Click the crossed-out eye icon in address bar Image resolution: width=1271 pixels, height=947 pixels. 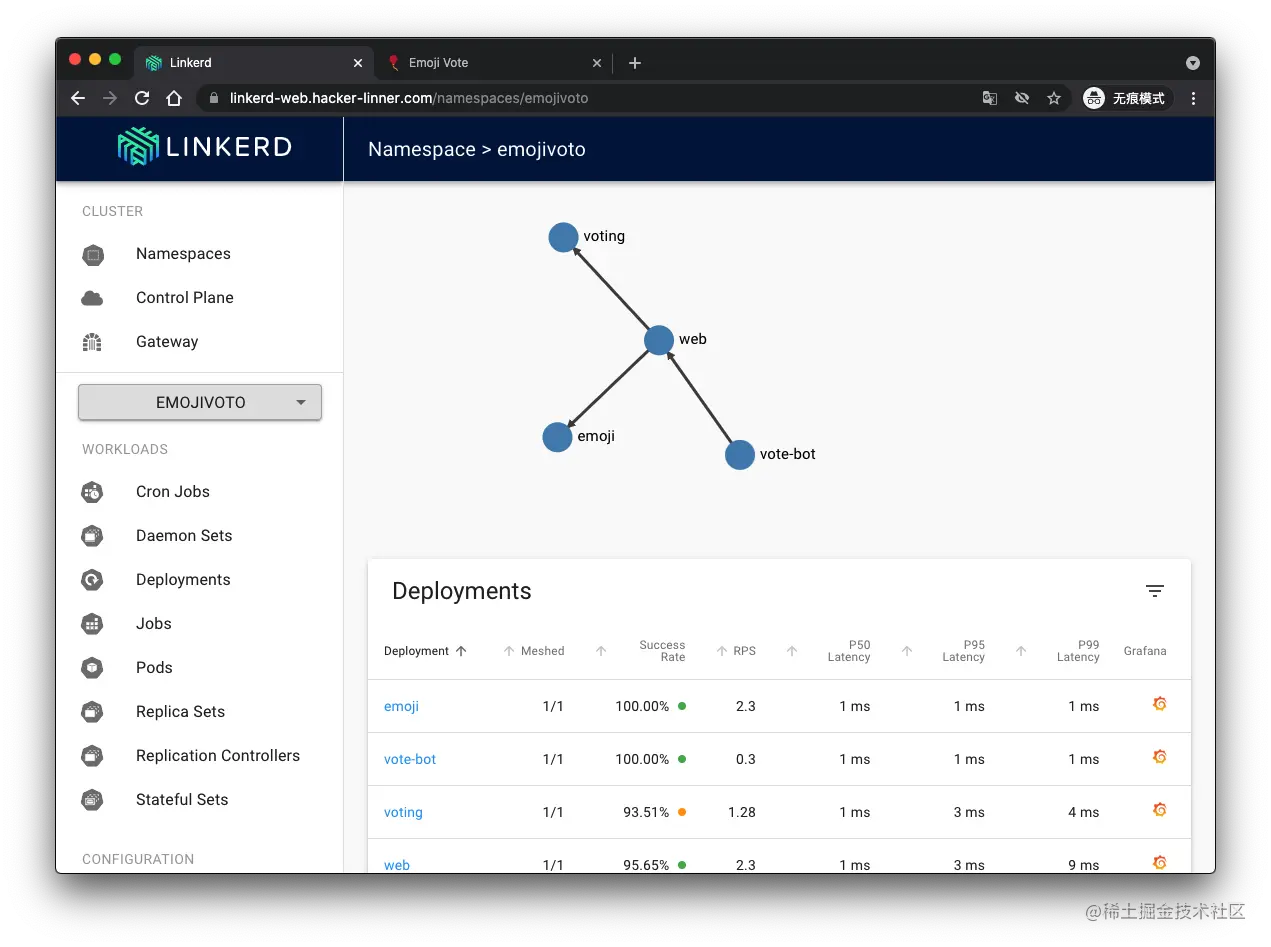coord(1021,98)
